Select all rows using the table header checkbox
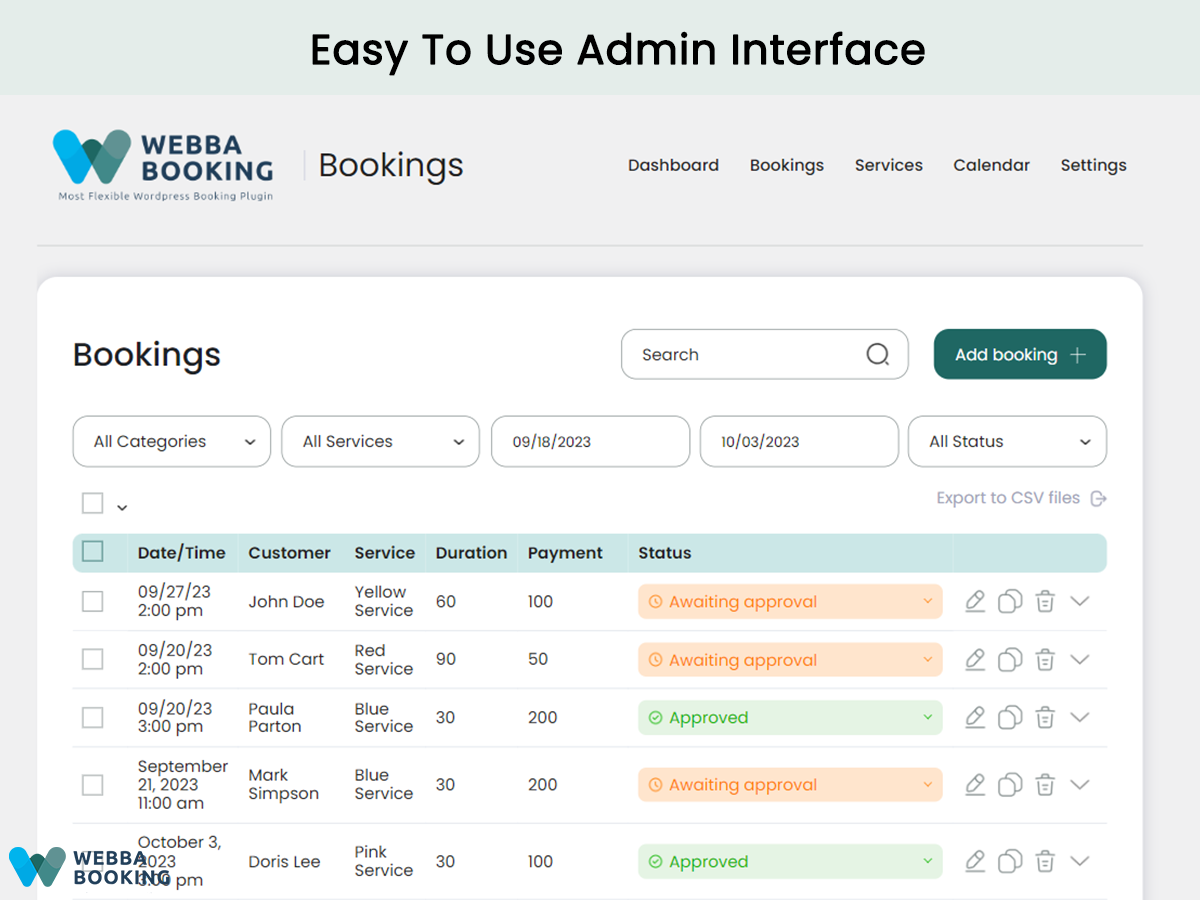This screenshot has height=900, width=1200. point(93,552)
